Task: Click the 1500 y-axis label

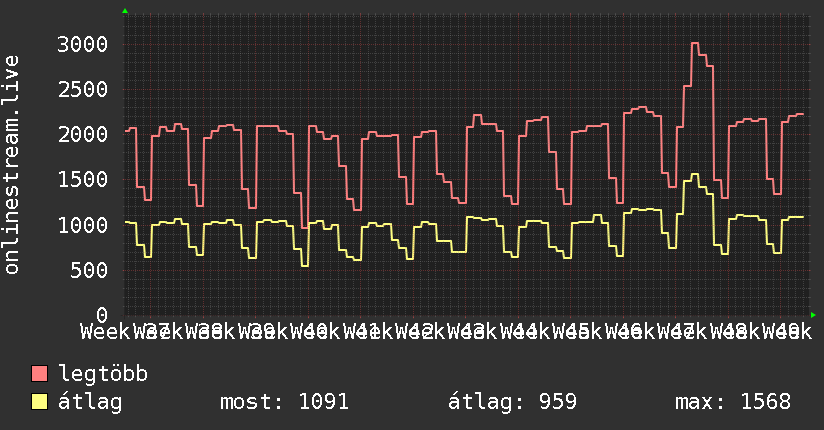Action: [x=83, y=180]
